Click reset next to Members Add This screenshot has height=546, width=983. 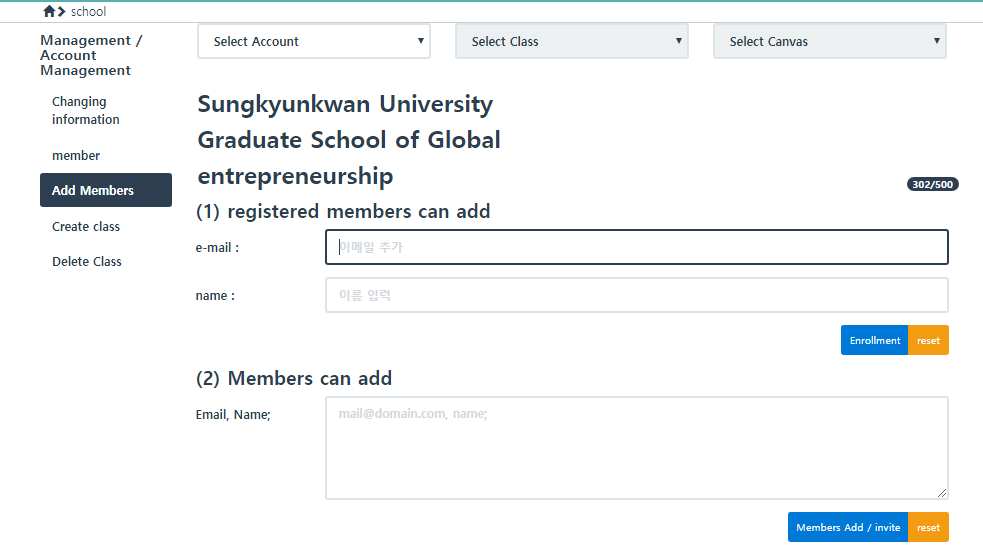928,527
